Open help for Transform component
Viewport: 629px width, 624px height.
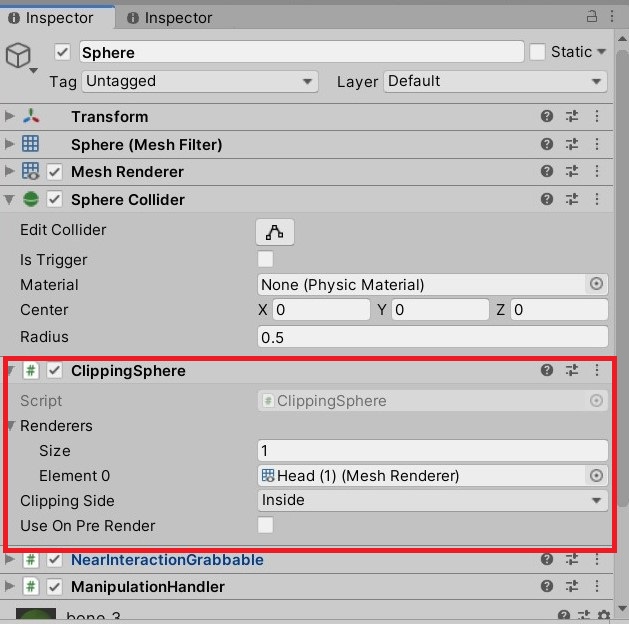click(x=547, y=116)
